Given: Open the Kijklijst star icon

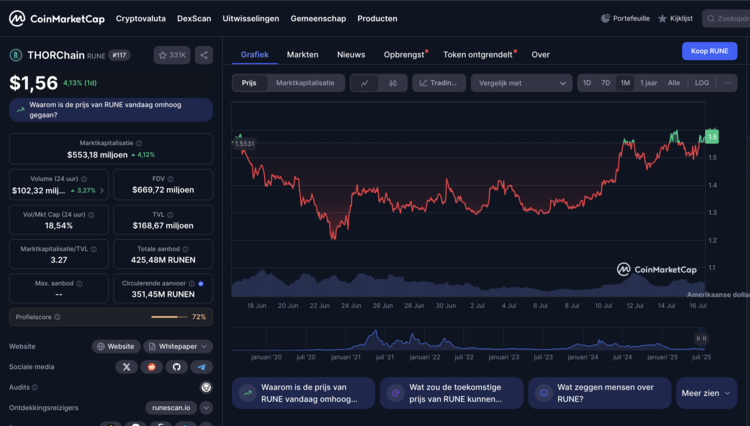Looking at the screenshot, I should pos(662,19).
